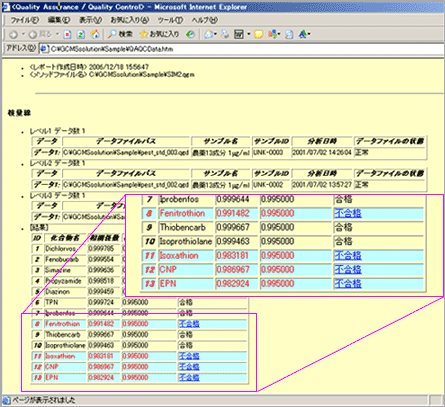Click value 0.982924 in lower EPN row
The width and height of the screenshot is (445, 407).
(101, 377)
